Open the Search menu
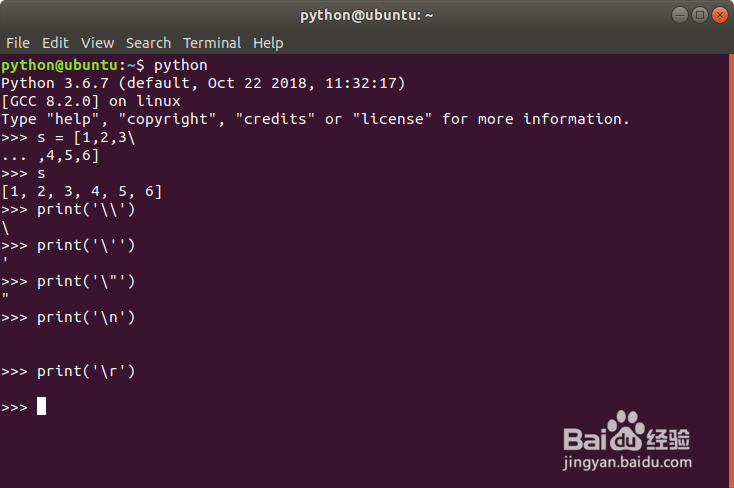Image resolution: width=734 pixels, height=488 pixels. [148, 43]
